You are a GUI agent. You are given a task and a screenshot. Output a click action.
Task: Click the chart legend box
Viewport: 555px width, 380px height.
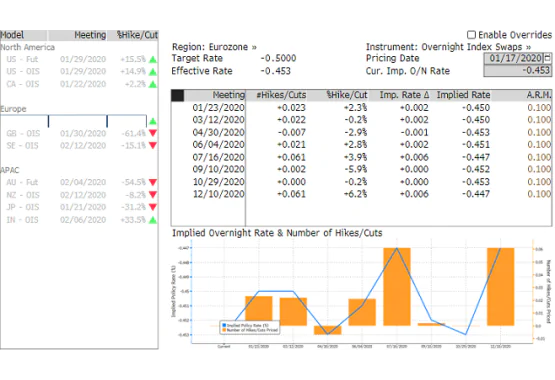tap(250, 327)
